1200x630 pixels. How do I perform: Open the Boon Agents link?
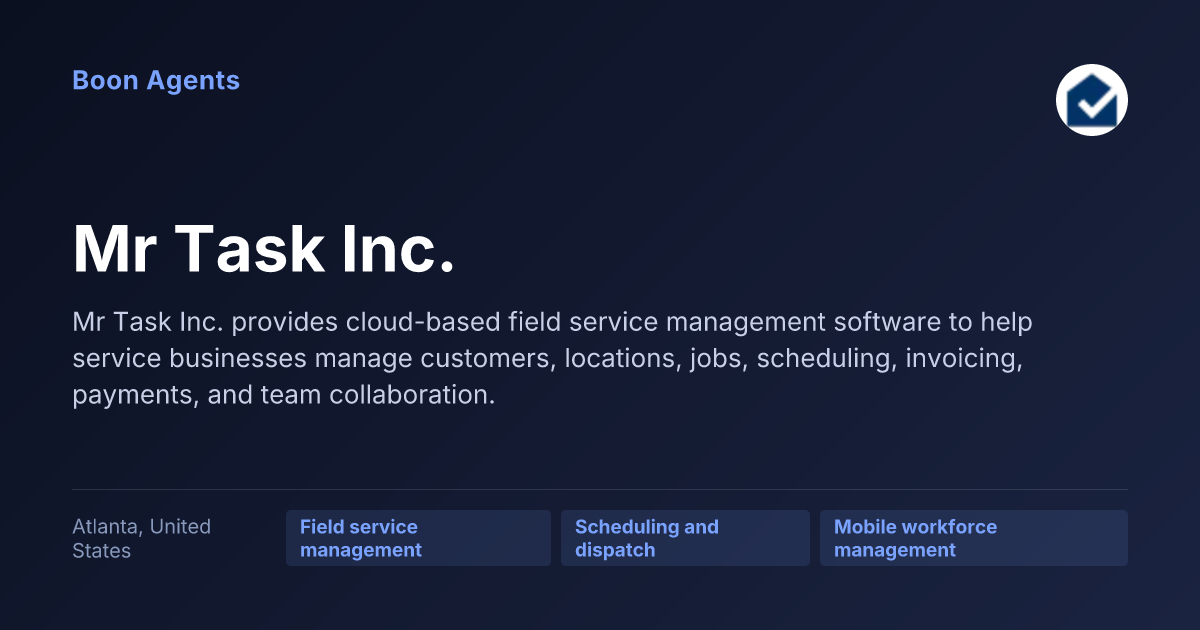click(x=156, y=81)
